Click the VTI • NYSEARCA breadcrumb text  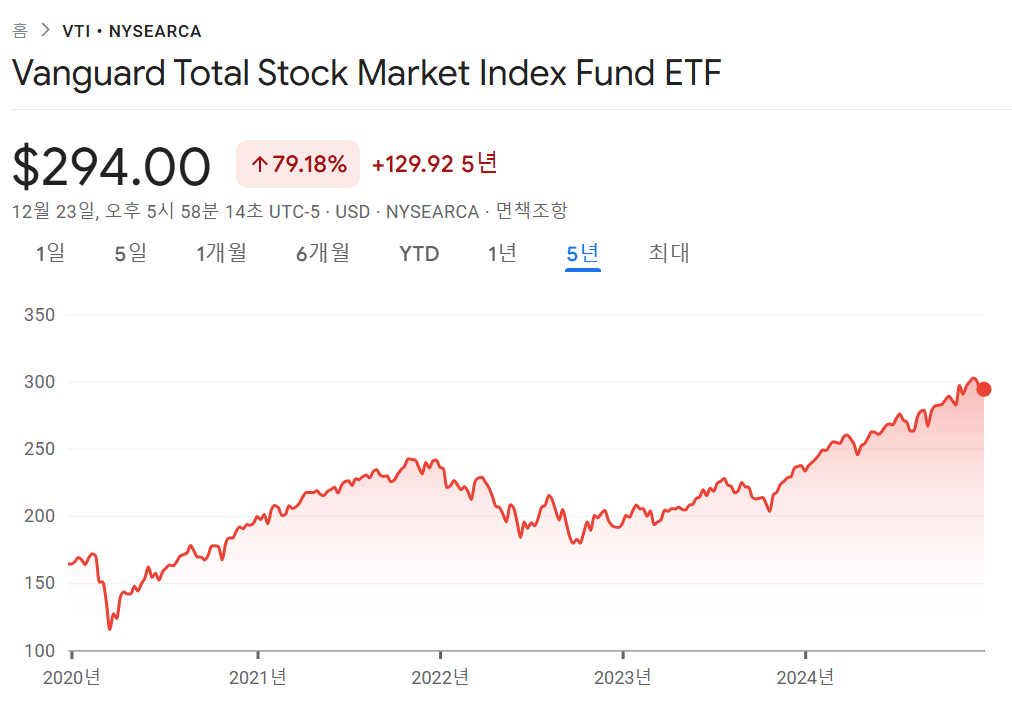click(132, 31)
